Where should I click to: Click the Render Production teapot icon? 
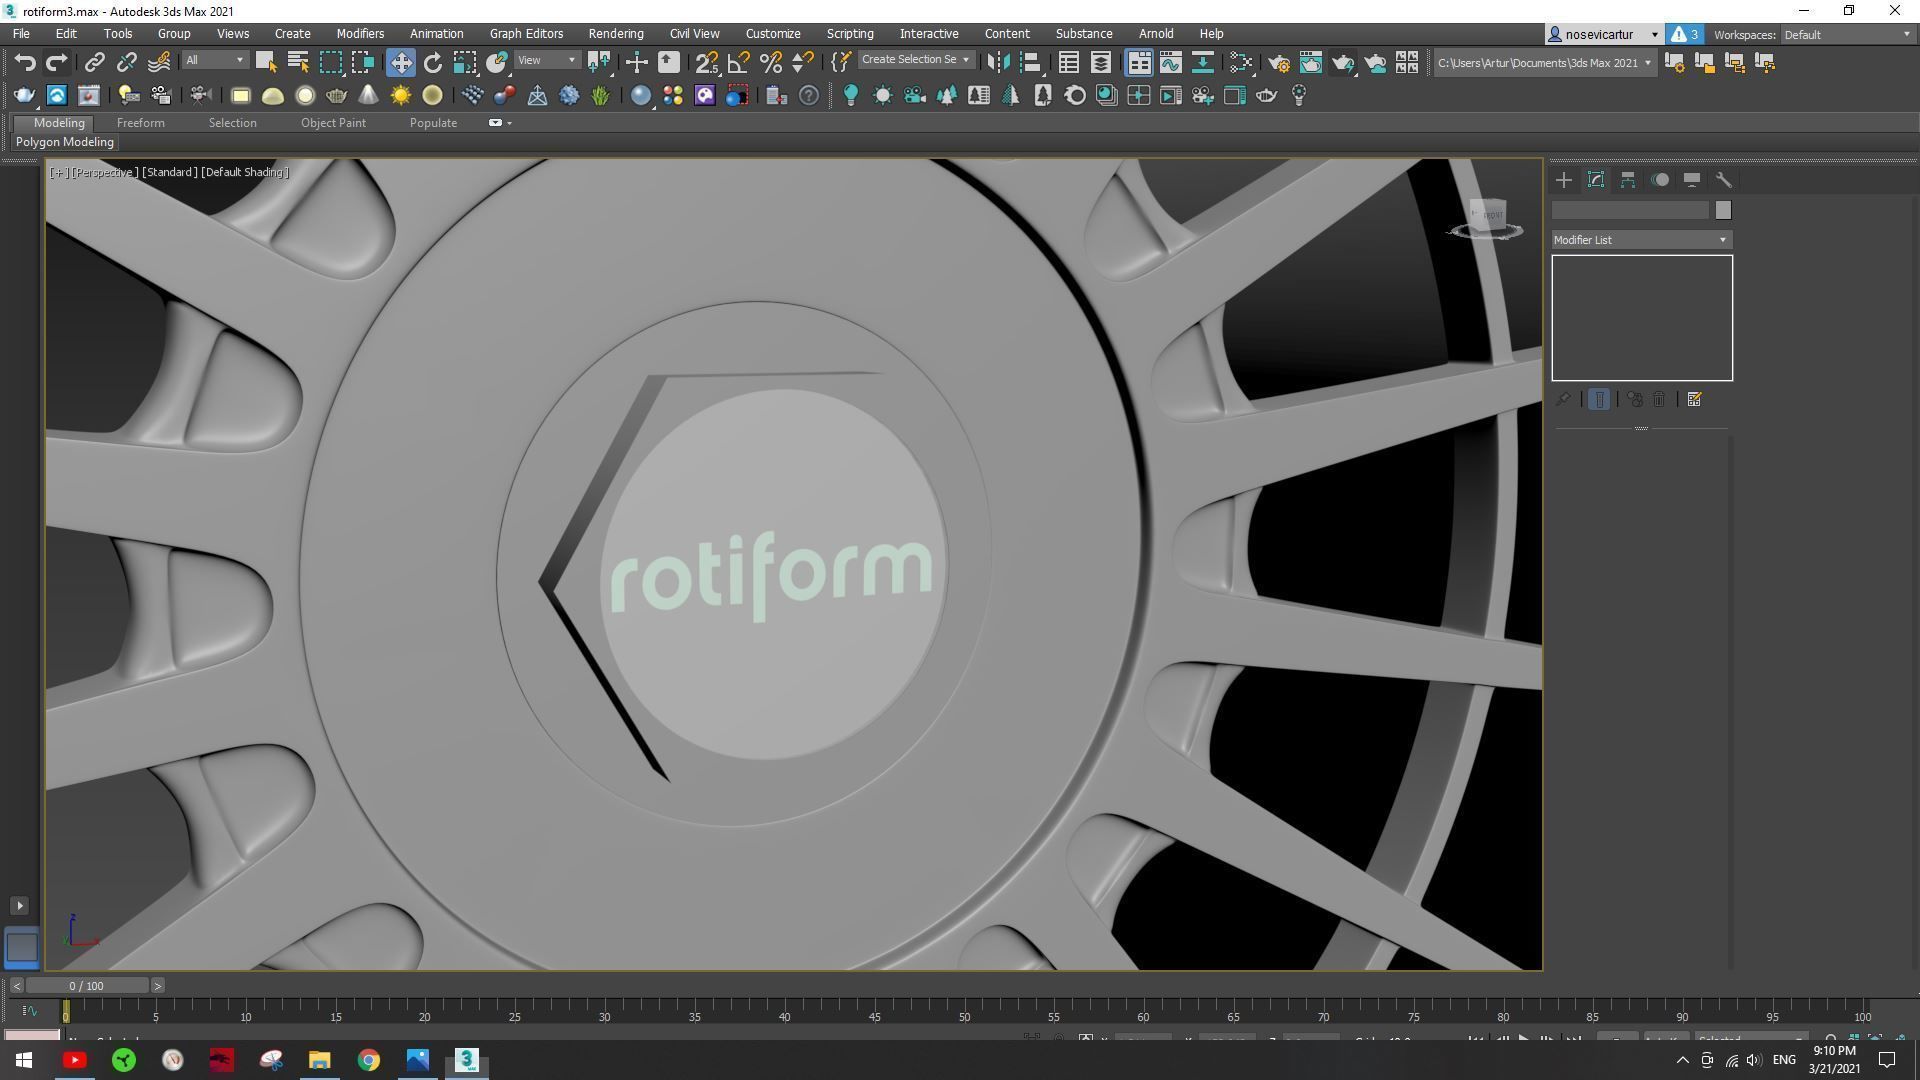[x=1343, y=62]
